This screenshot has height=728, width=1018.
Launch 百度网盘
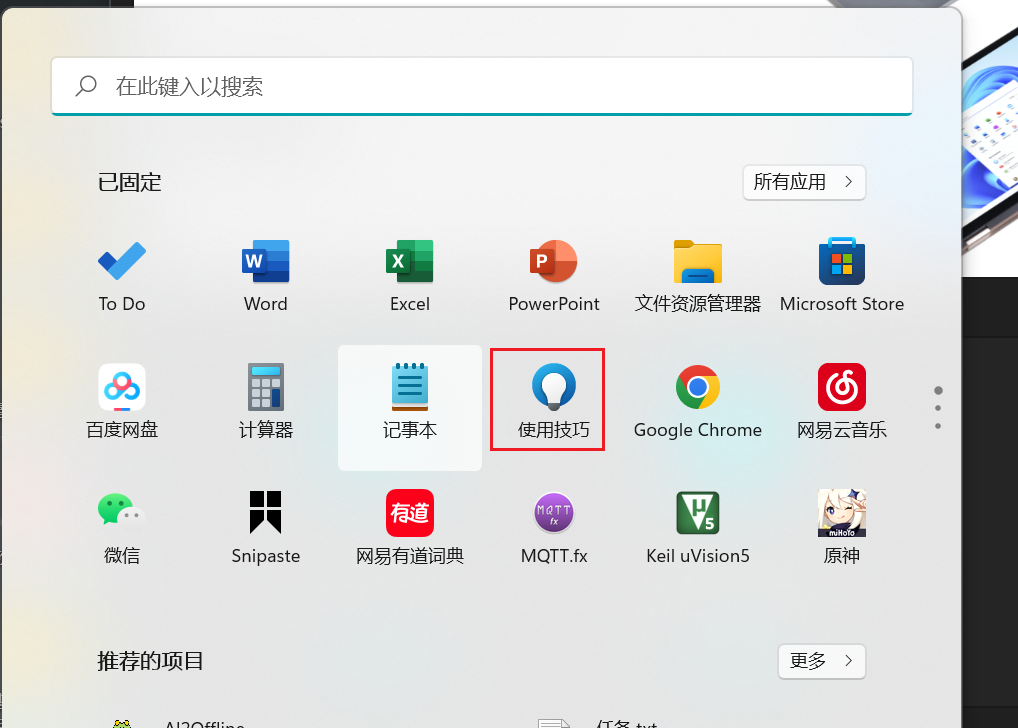pos(121,402)
